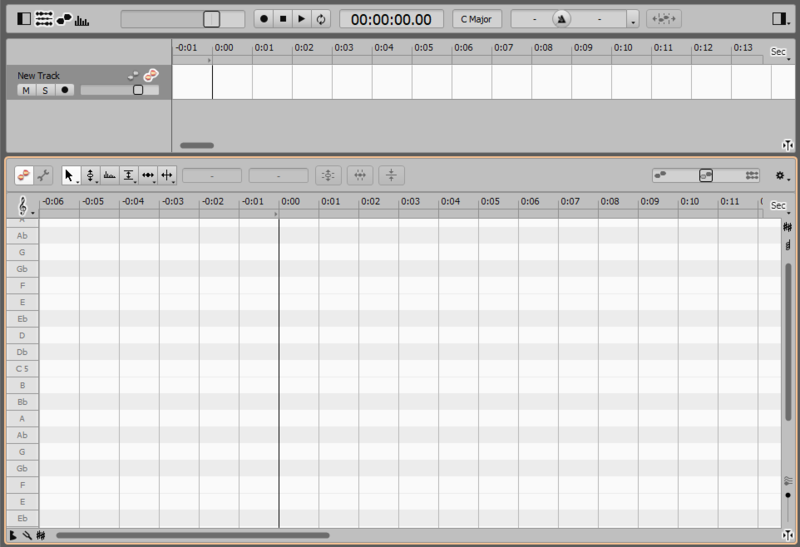Open the treble clef pitch ruler dropdown
800x547 pixels.
[24, 206]
